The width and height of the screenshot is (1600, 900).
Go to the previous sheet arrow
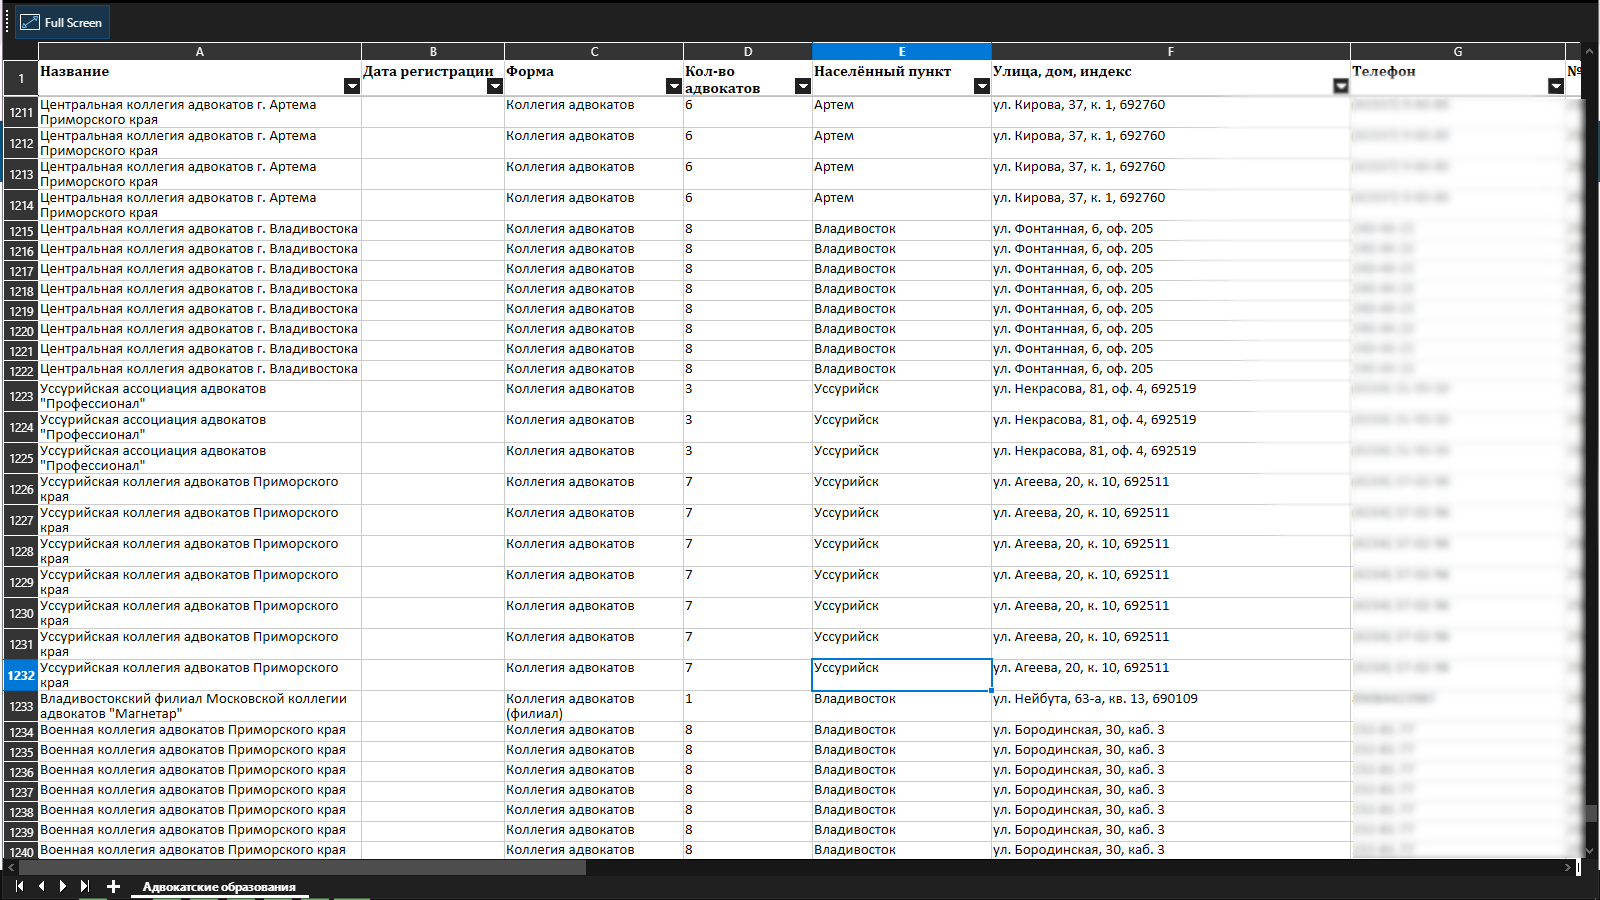click(x=41, y=886)
